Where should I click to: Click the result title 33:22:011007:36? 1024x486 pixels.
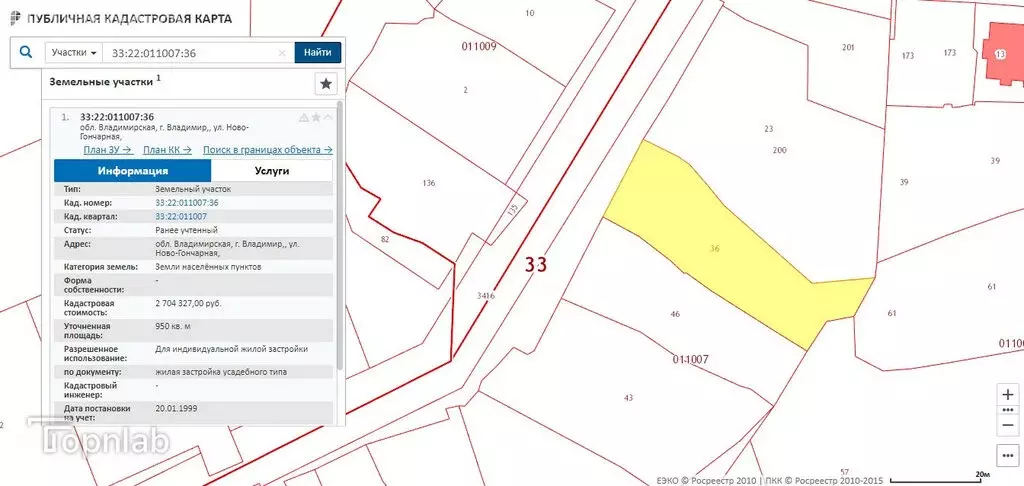[117, 117]
